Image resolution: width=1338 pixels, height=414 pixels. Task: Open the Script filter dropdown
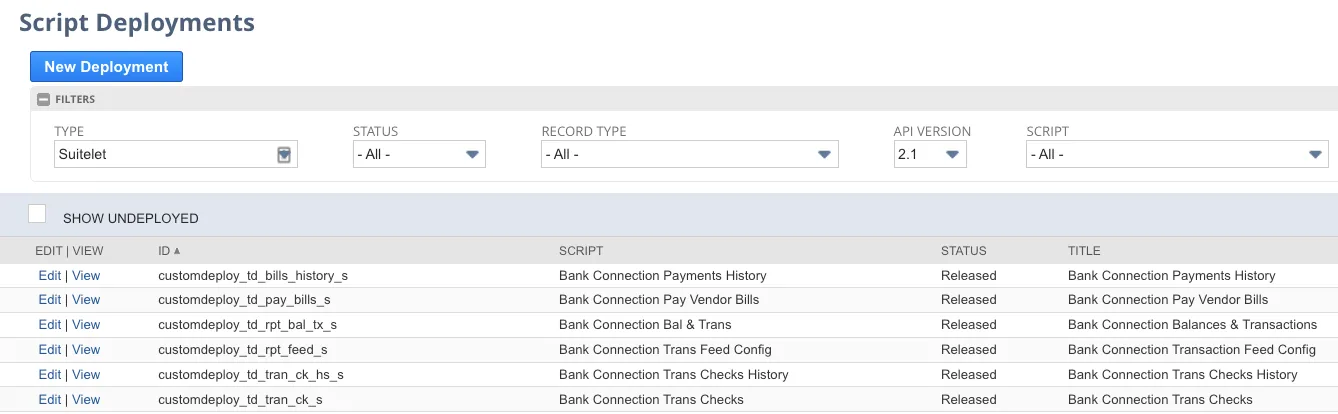1177,154
